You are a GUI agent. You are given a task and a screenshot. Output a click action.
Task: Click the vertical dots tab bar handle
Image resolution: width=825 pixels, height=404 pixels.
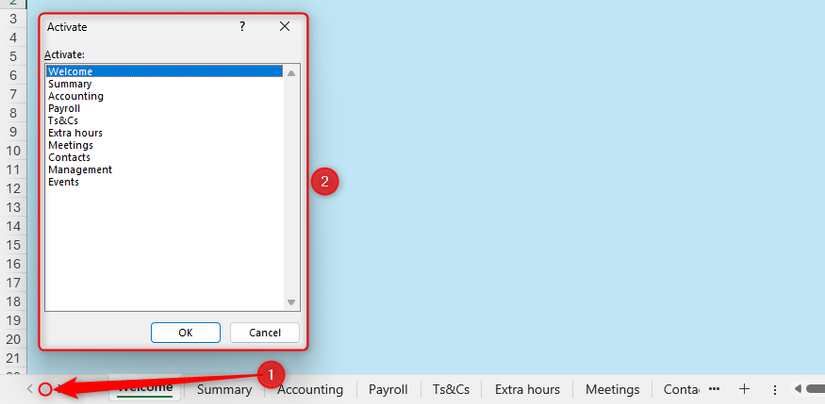point(774,390)
